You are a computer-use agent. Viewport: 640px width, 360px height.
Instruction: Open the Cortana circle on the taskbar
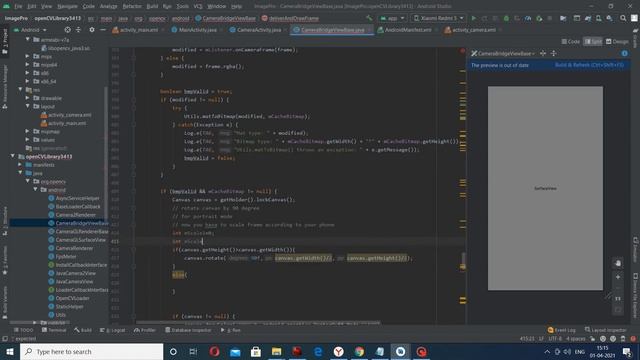[x=173, y=351]
